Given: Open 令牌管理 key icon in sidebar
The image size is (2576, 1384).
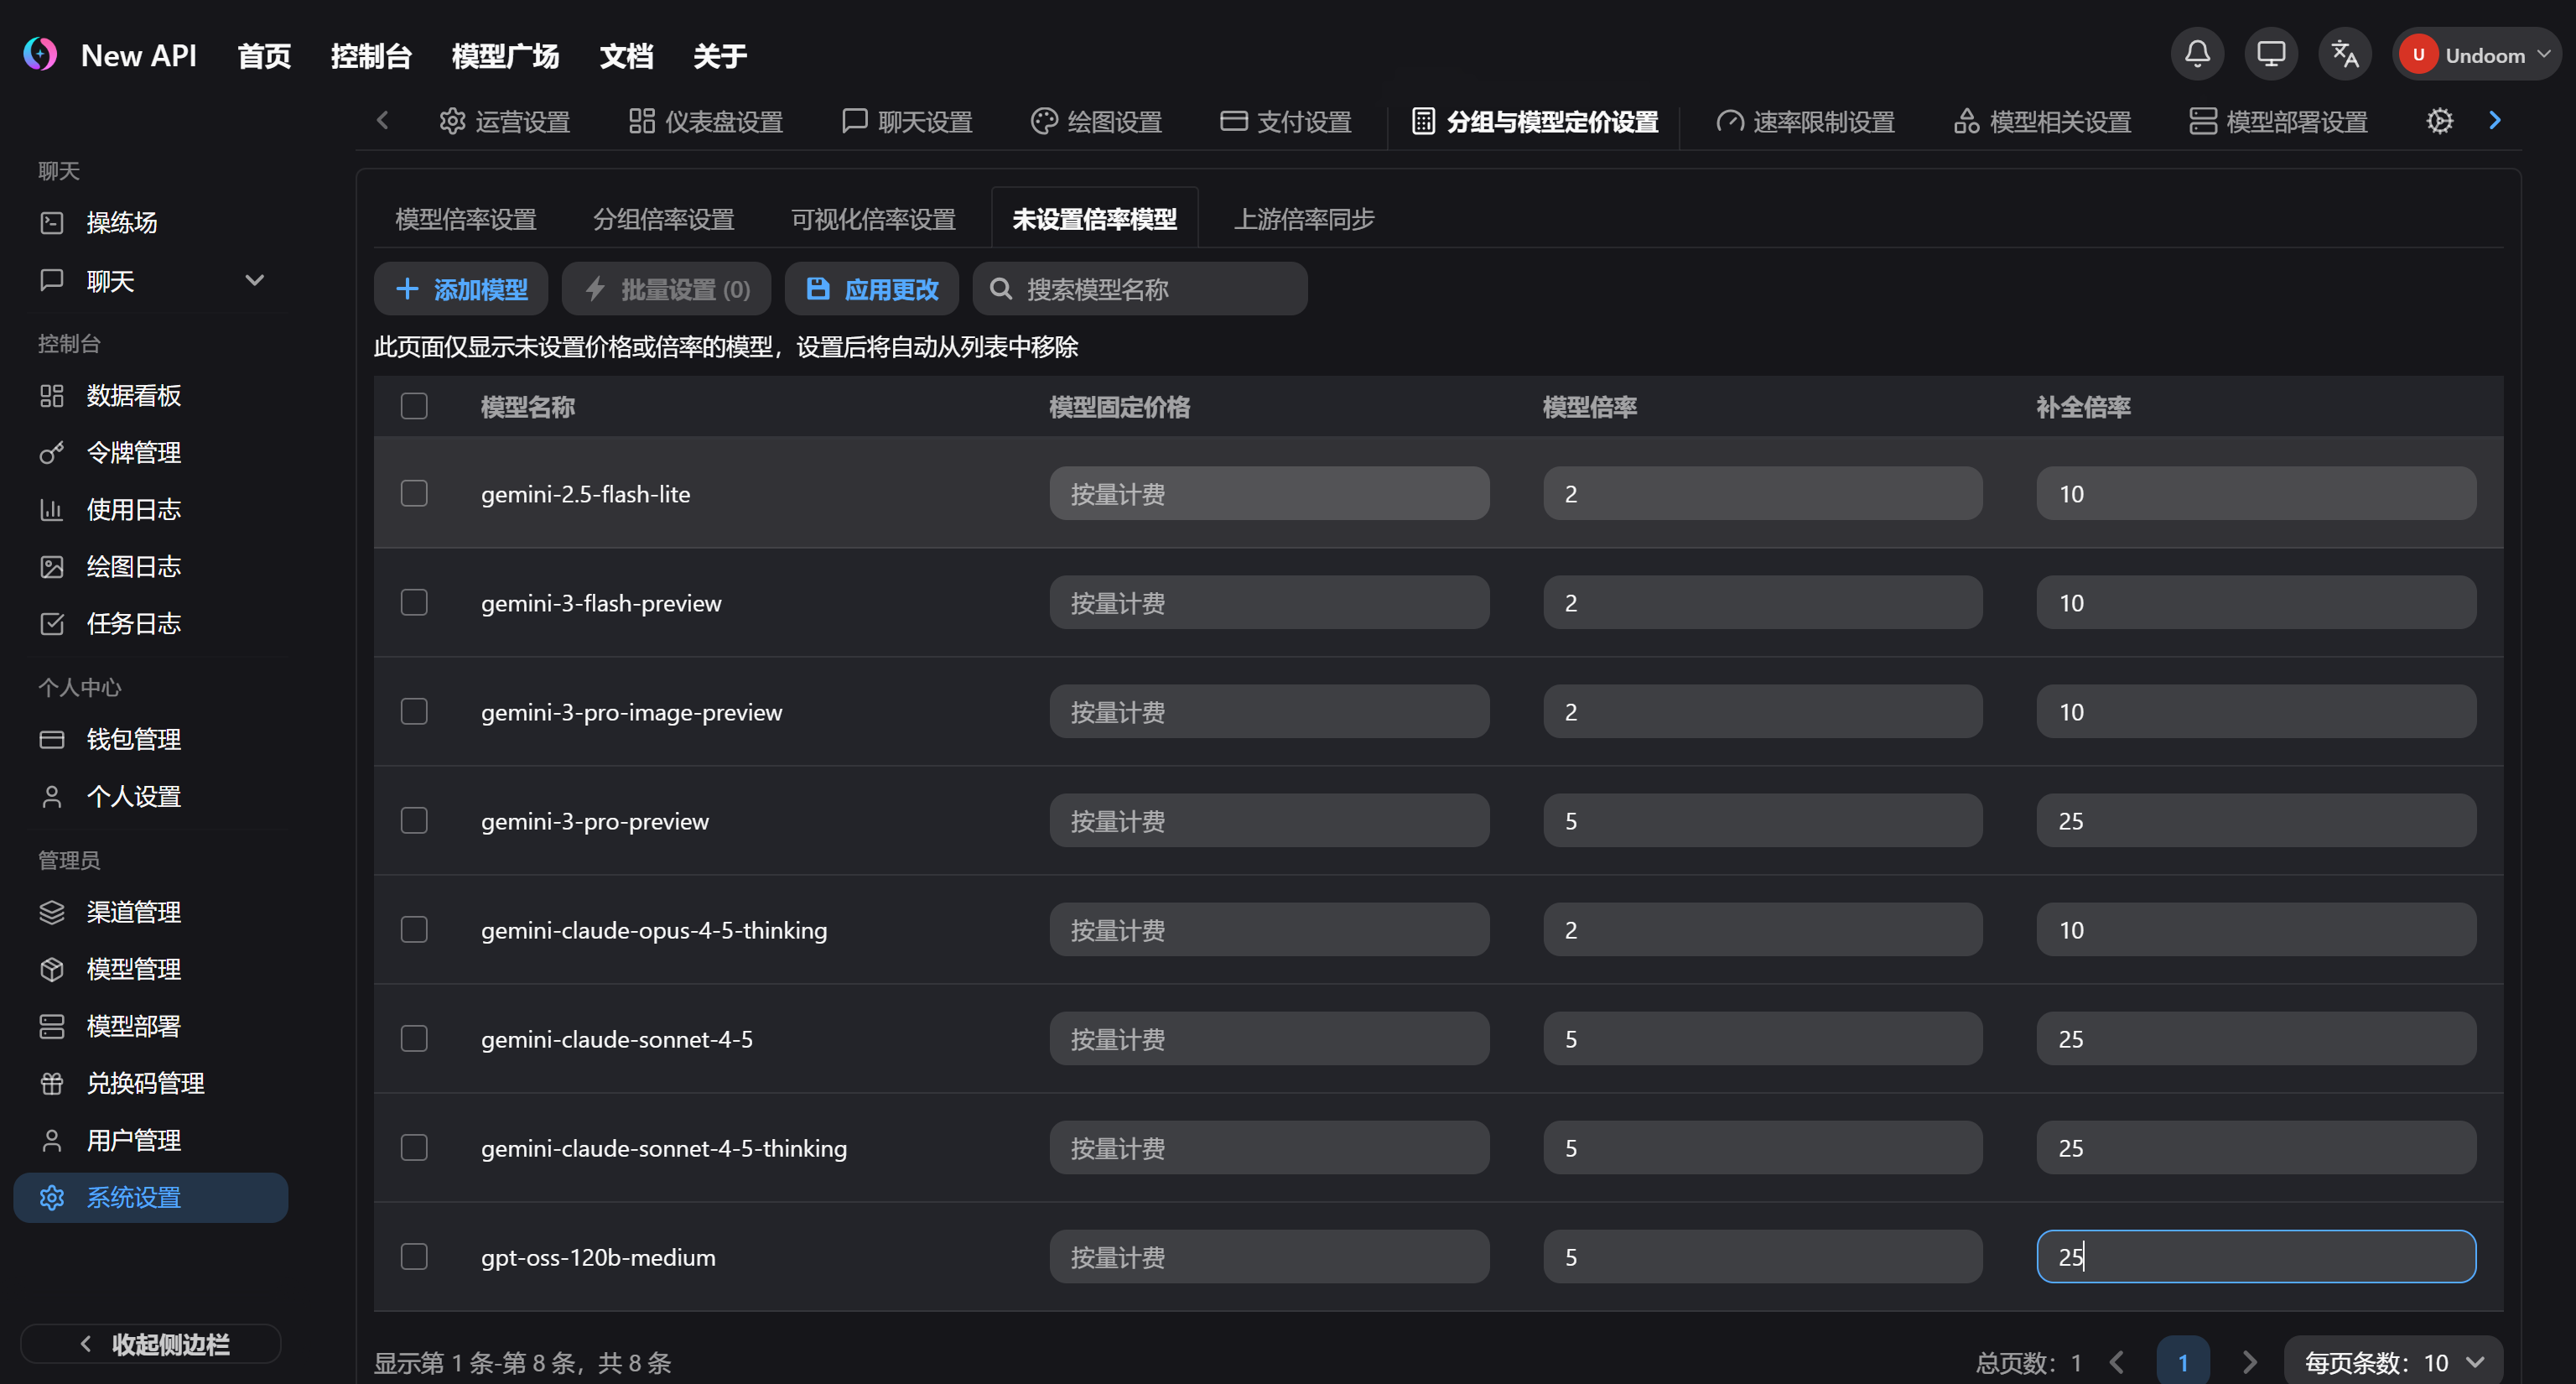Looking at the screenshot, I should [x=52, y=452].
